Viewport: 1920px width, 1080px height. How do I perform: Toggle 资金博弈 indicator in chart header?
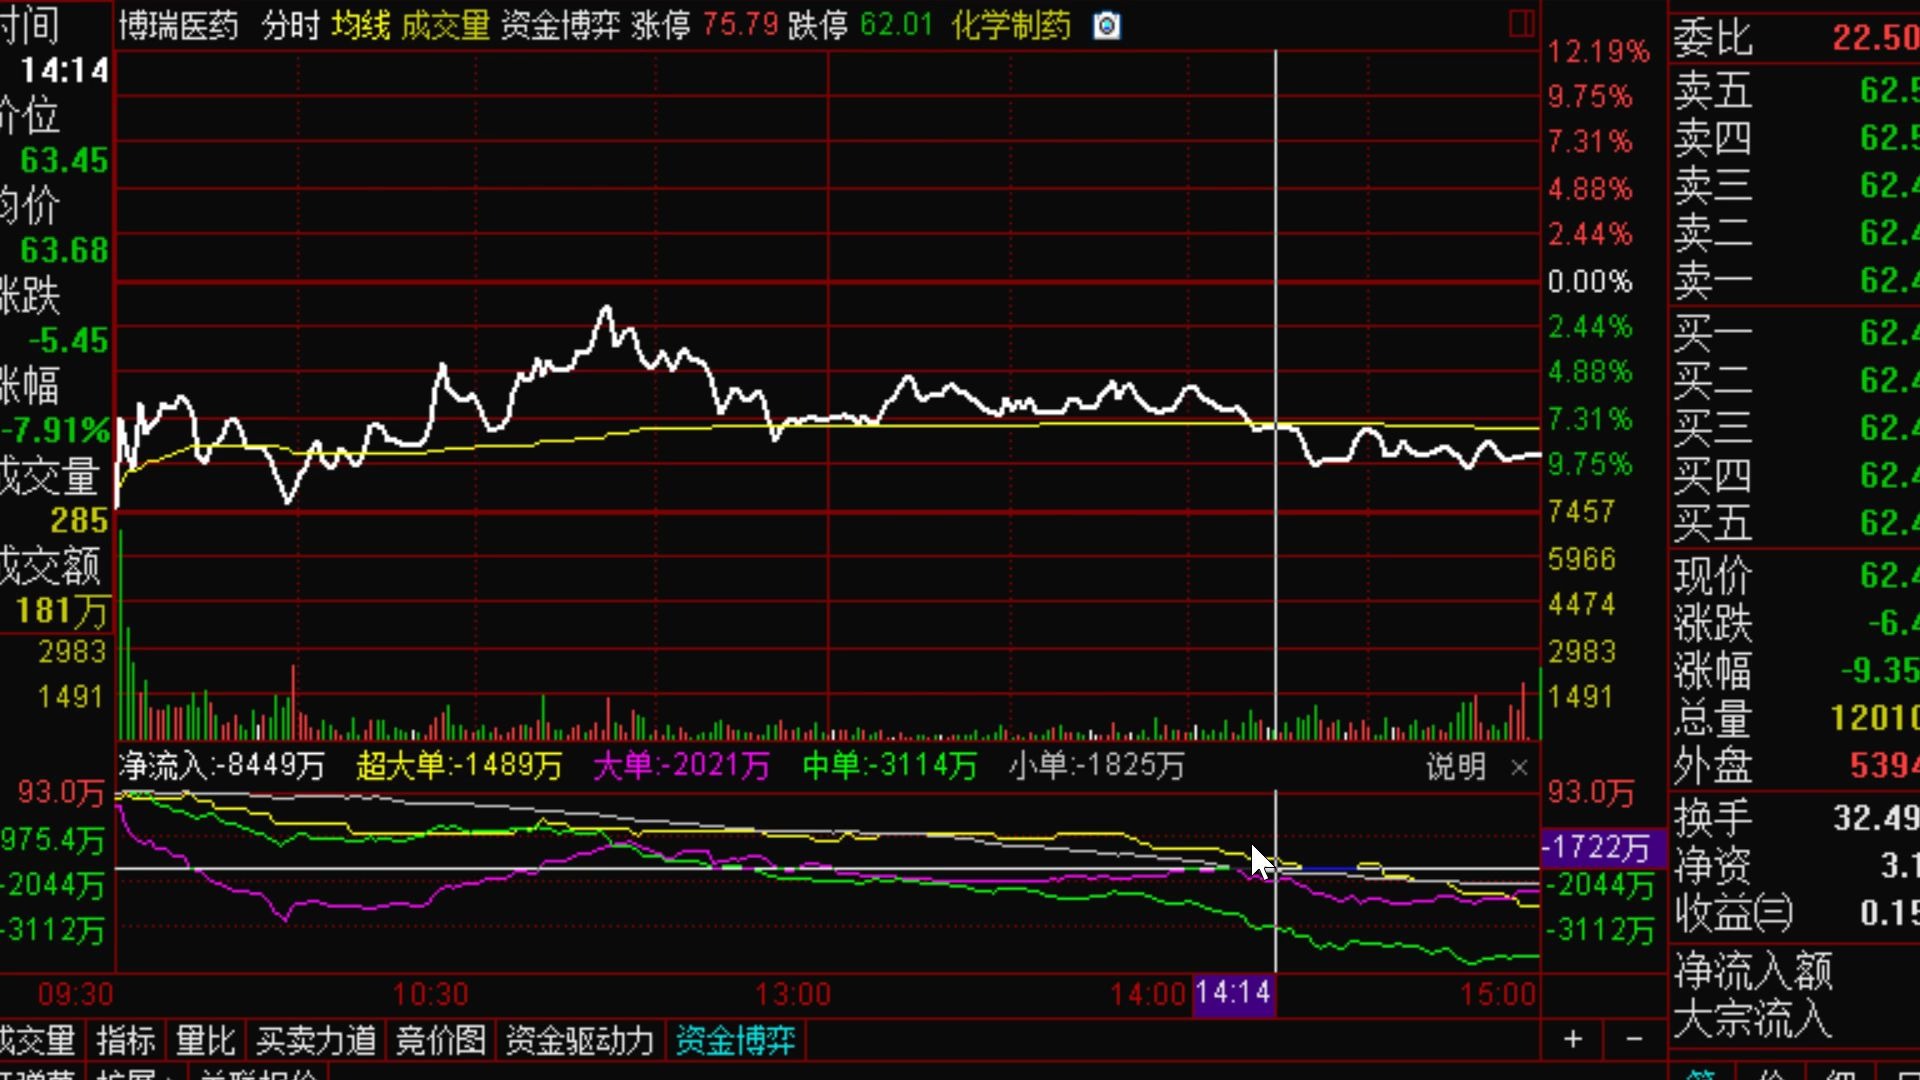click(x=560, y=25)
